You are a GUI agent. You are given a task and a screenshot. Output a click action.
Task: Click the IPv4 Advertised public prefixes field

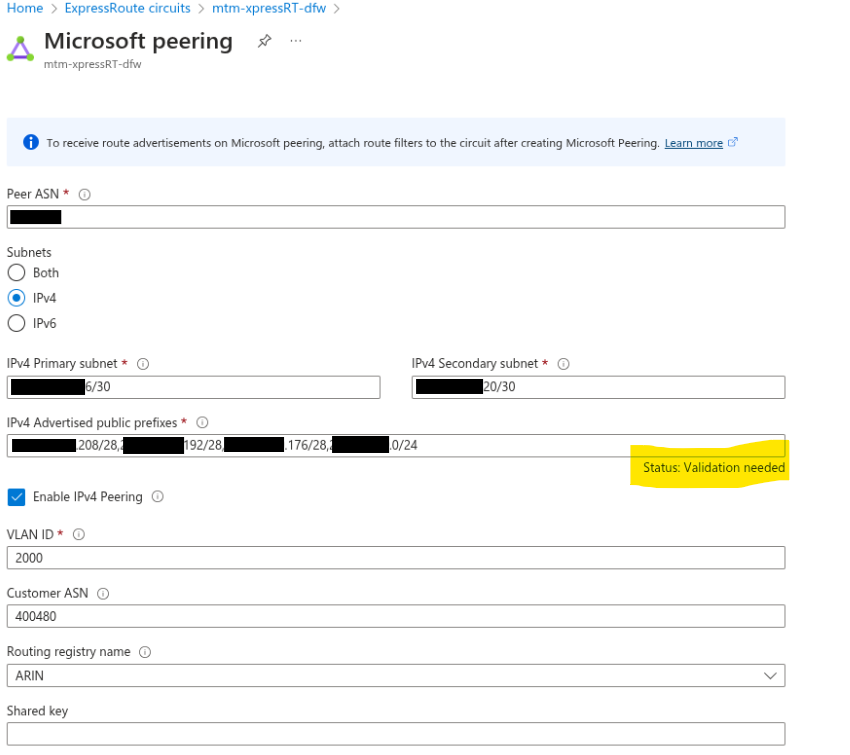[396, 446]
